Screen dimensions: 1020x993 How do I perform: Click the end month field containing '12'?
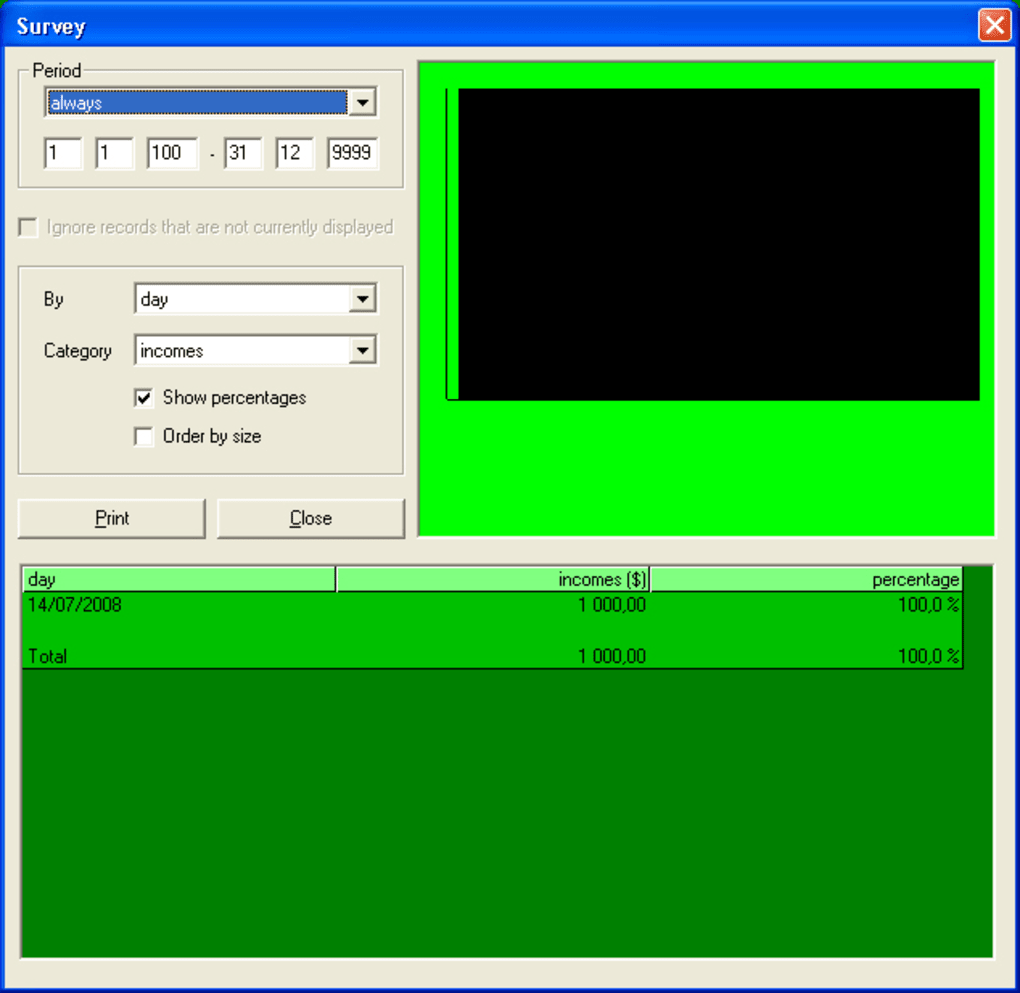pyautogui.click(x=294, y=153)
